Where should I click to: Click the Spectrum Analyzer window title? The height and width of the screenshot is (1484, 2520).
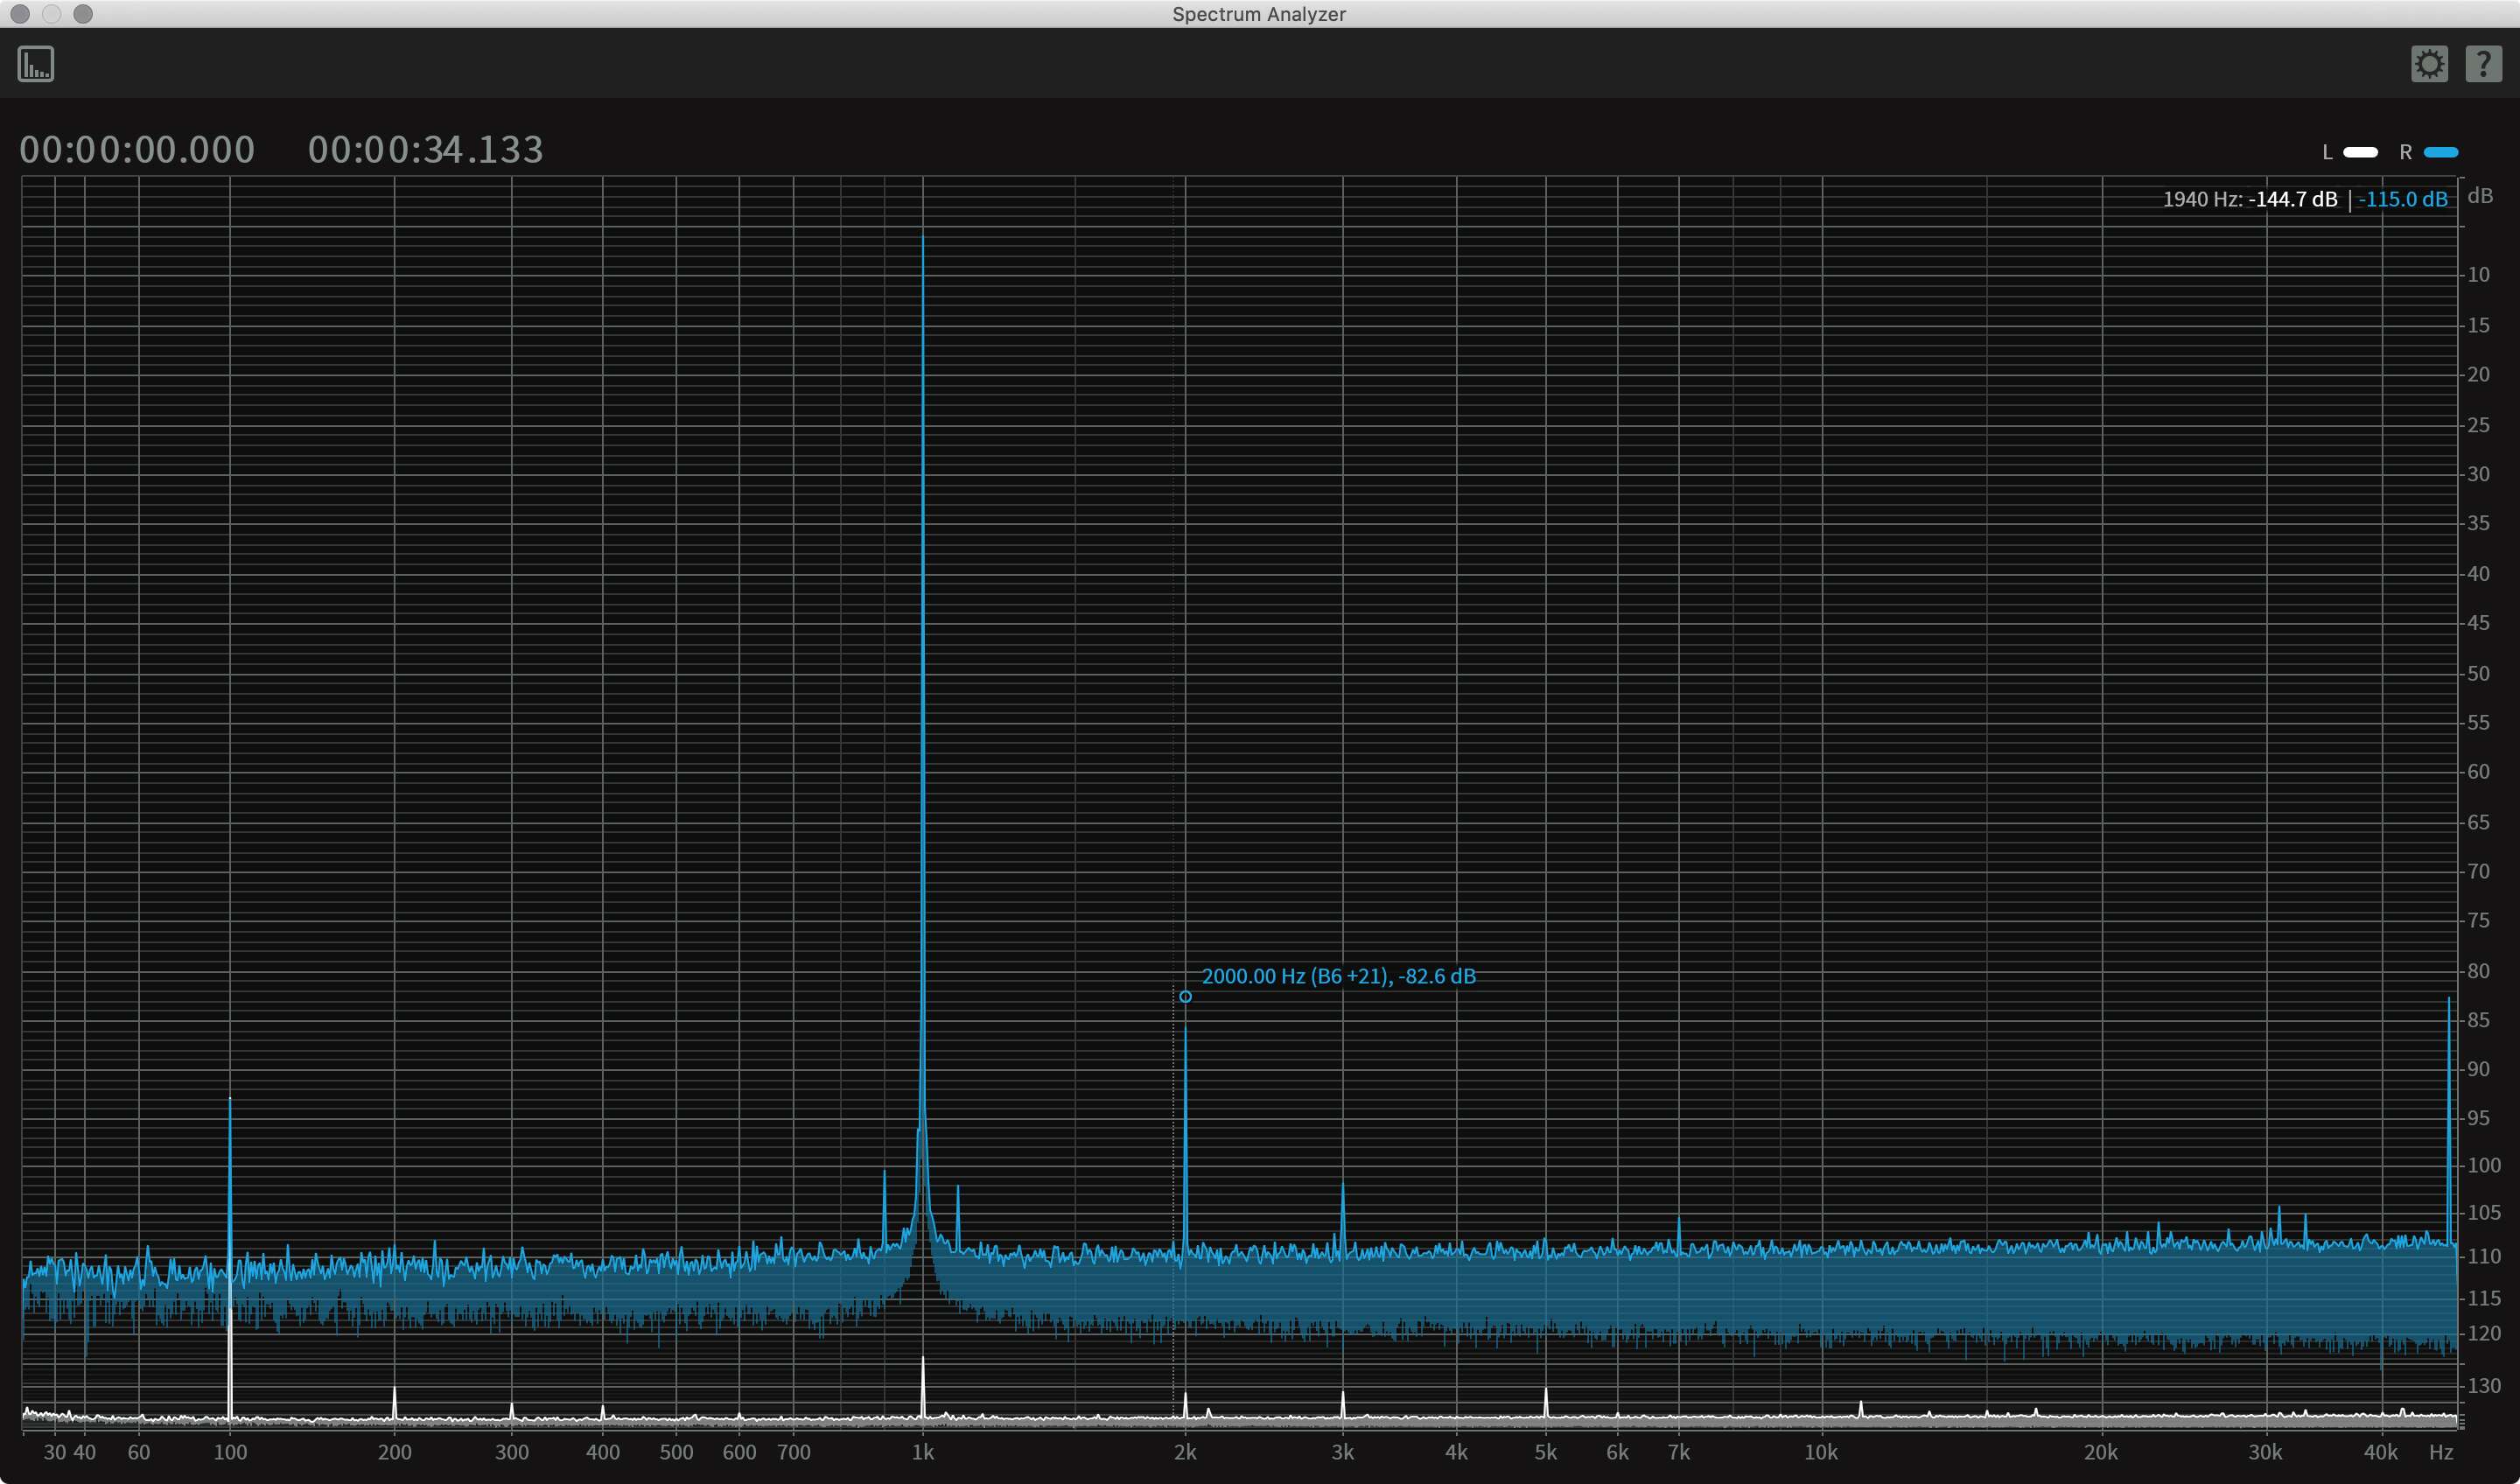coord(1259,14)
